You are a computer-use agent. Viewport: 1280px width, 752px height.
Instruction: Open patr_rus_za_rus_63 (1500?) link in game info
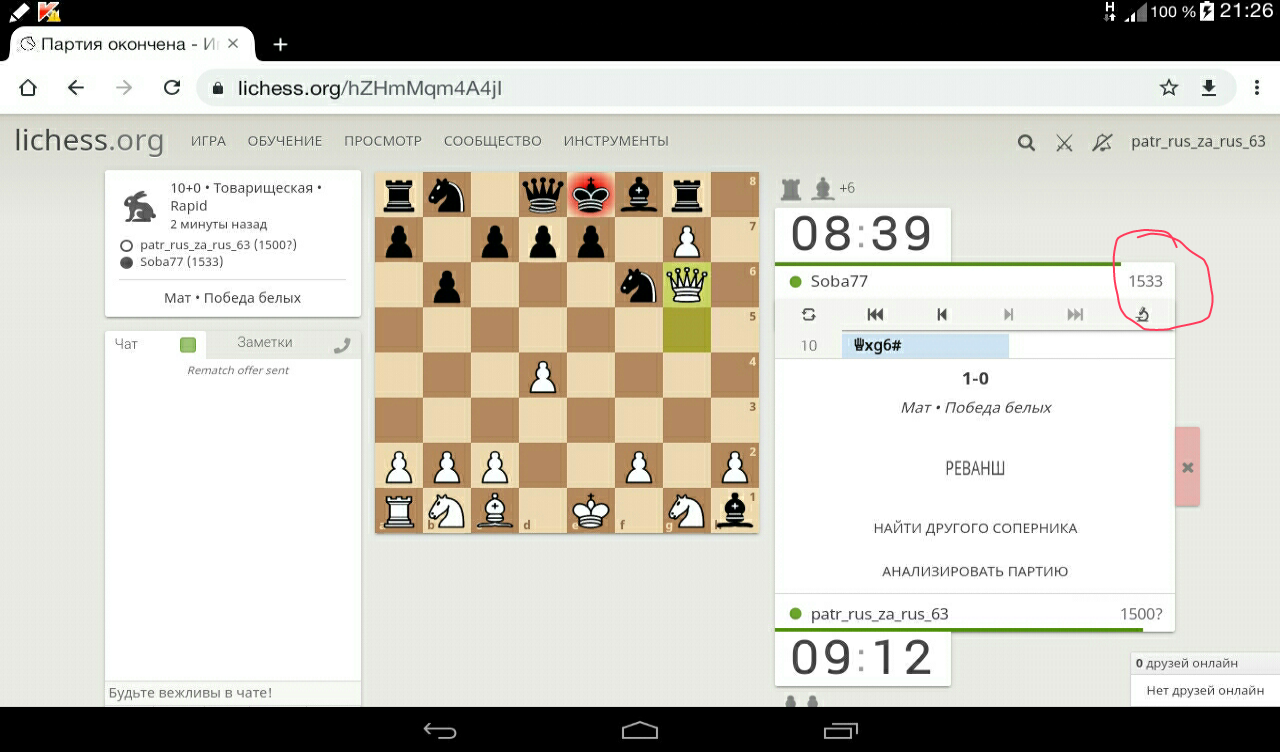pyautogui.click(x=218, y=245)
